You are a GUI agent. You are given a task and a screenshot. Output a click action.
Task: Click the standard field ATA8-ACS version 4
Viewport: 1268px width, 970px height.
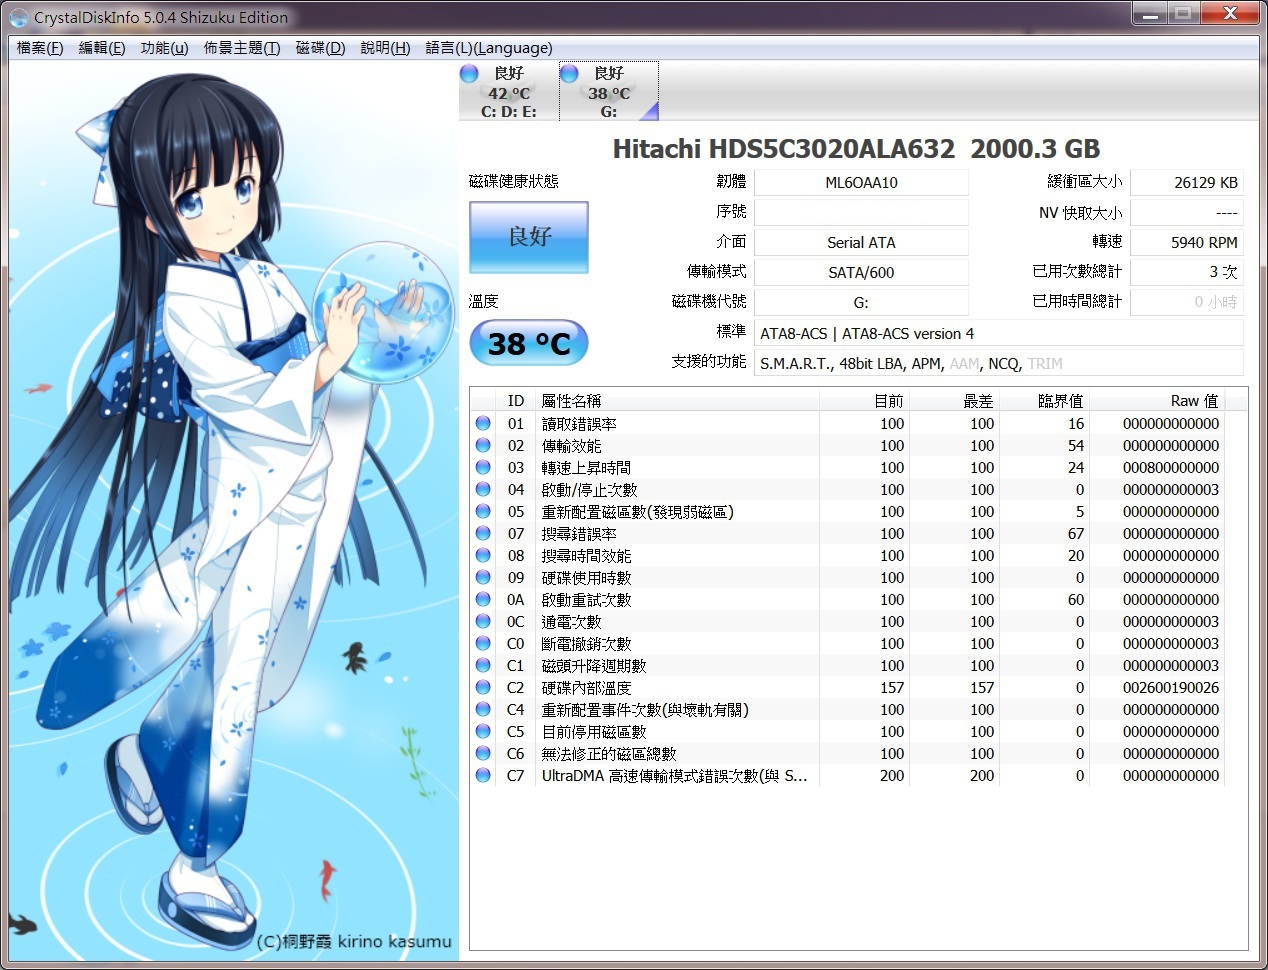pos(999,333)
